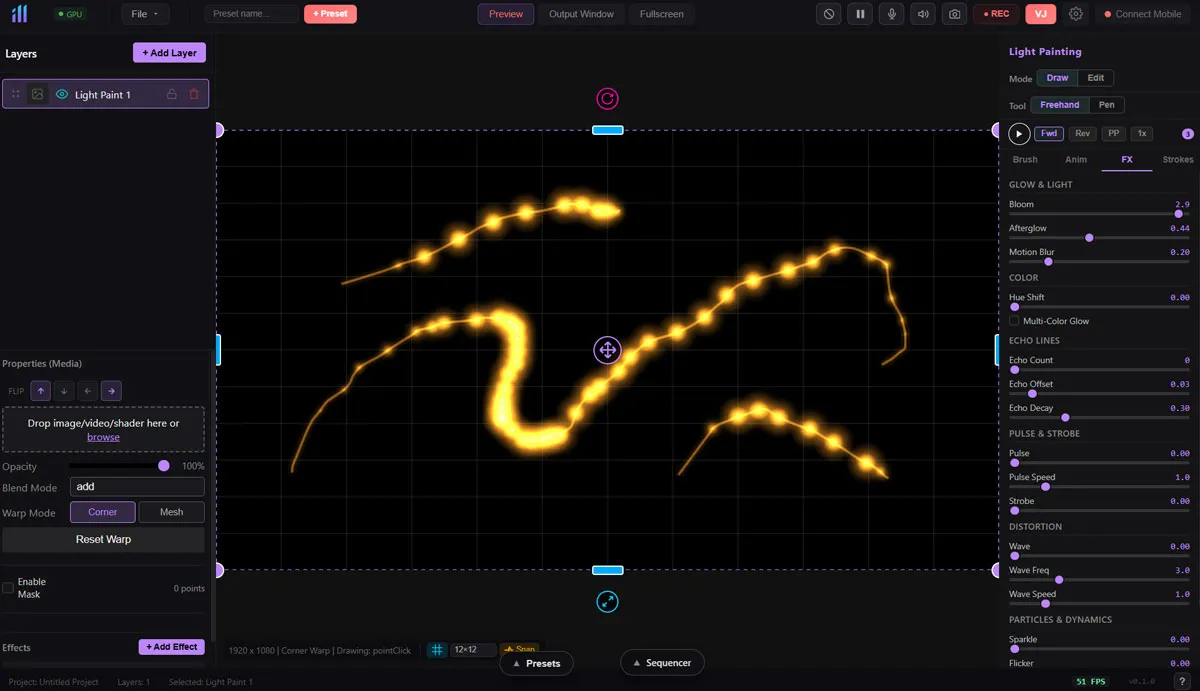The width and height of the screenshot is (1200, 691).
Task: Open settings via the gear icon
Action: [1076, 14]
